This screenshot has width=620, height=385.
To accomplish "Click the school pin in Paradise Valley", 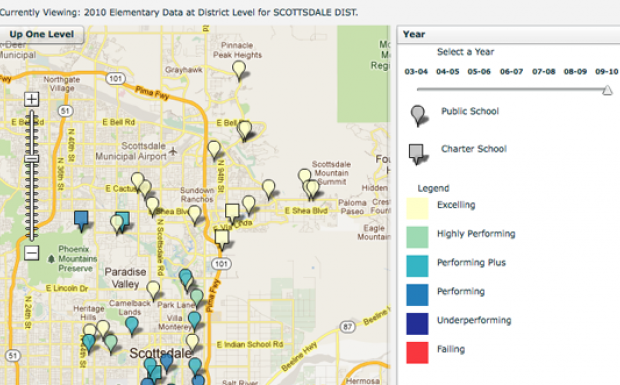I will point(153,290).
